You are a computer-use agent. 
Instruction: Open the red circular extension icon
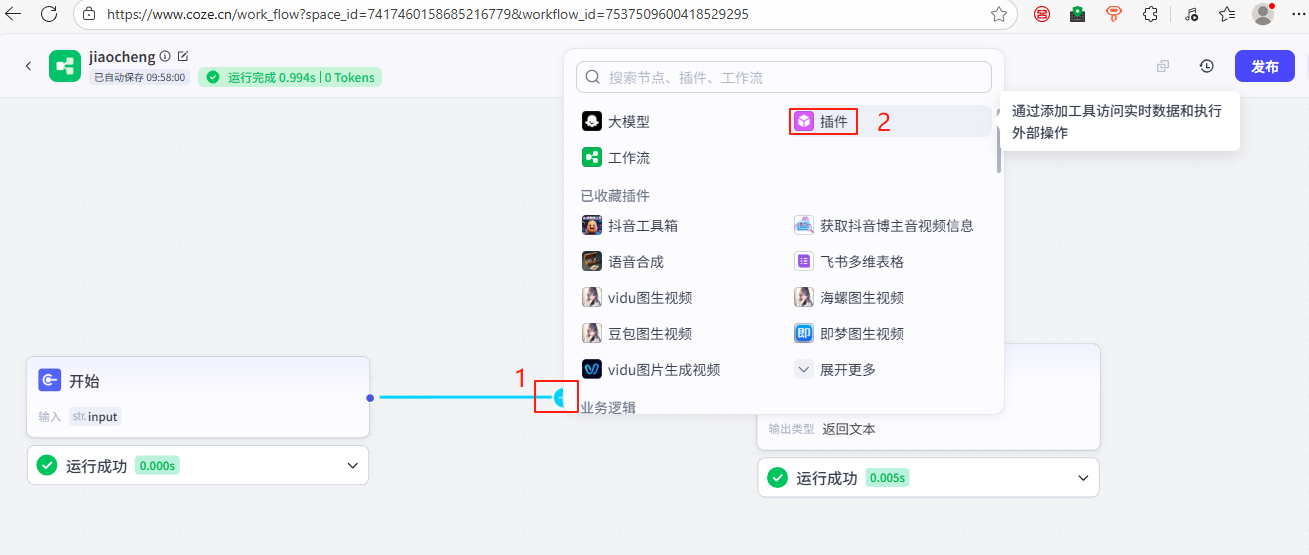(1042, 14)
